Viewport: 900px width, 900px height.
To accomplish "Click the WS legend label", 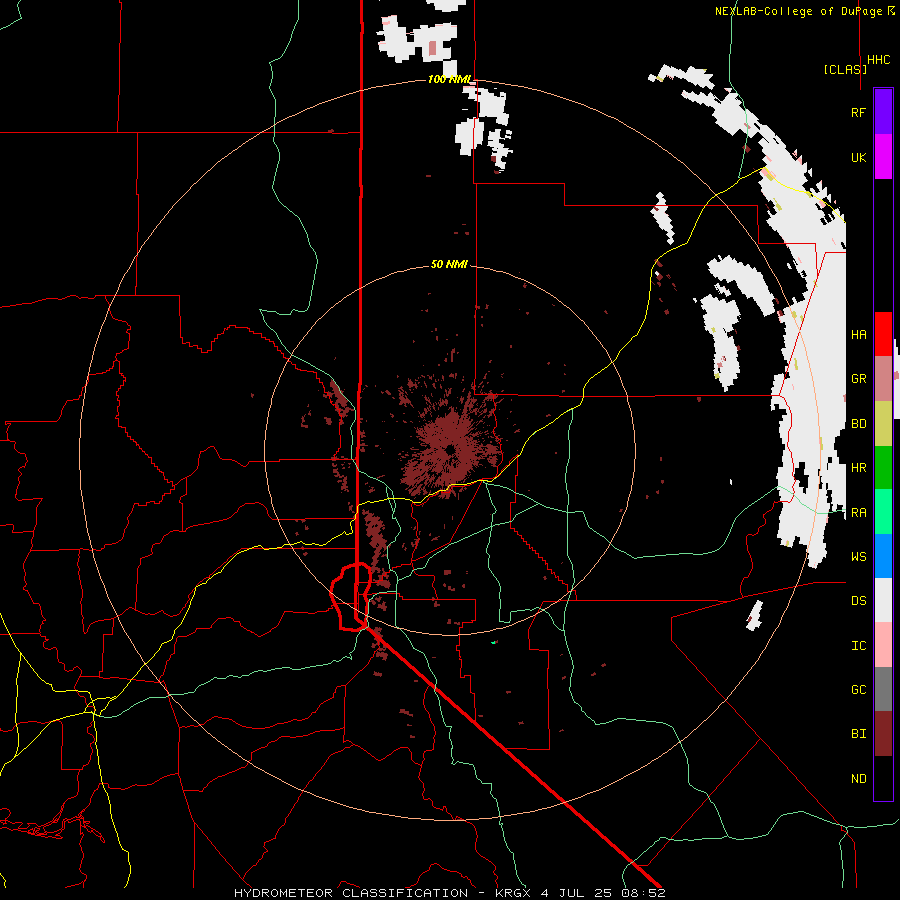I will 858,557.
